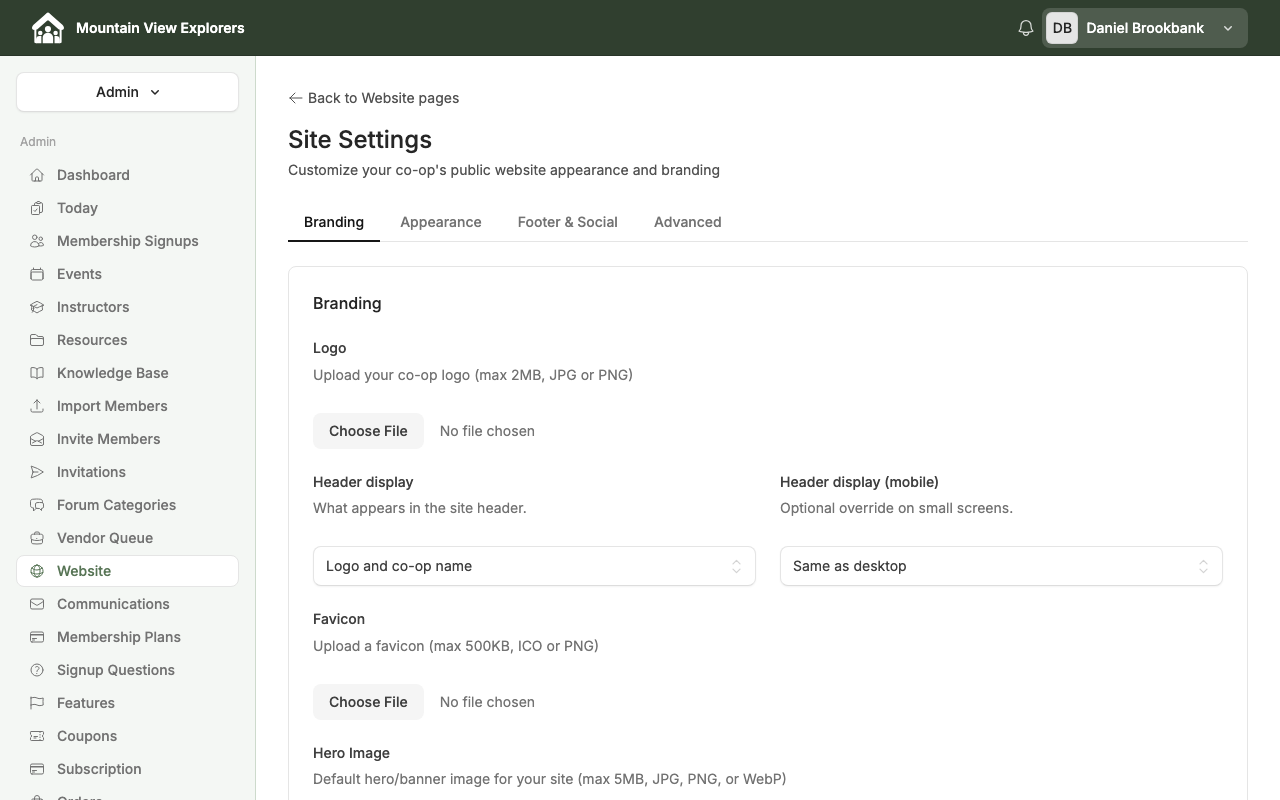Open the Knowledge Base sidebar link
The image size is (1280, 800).
click(127, 373)
